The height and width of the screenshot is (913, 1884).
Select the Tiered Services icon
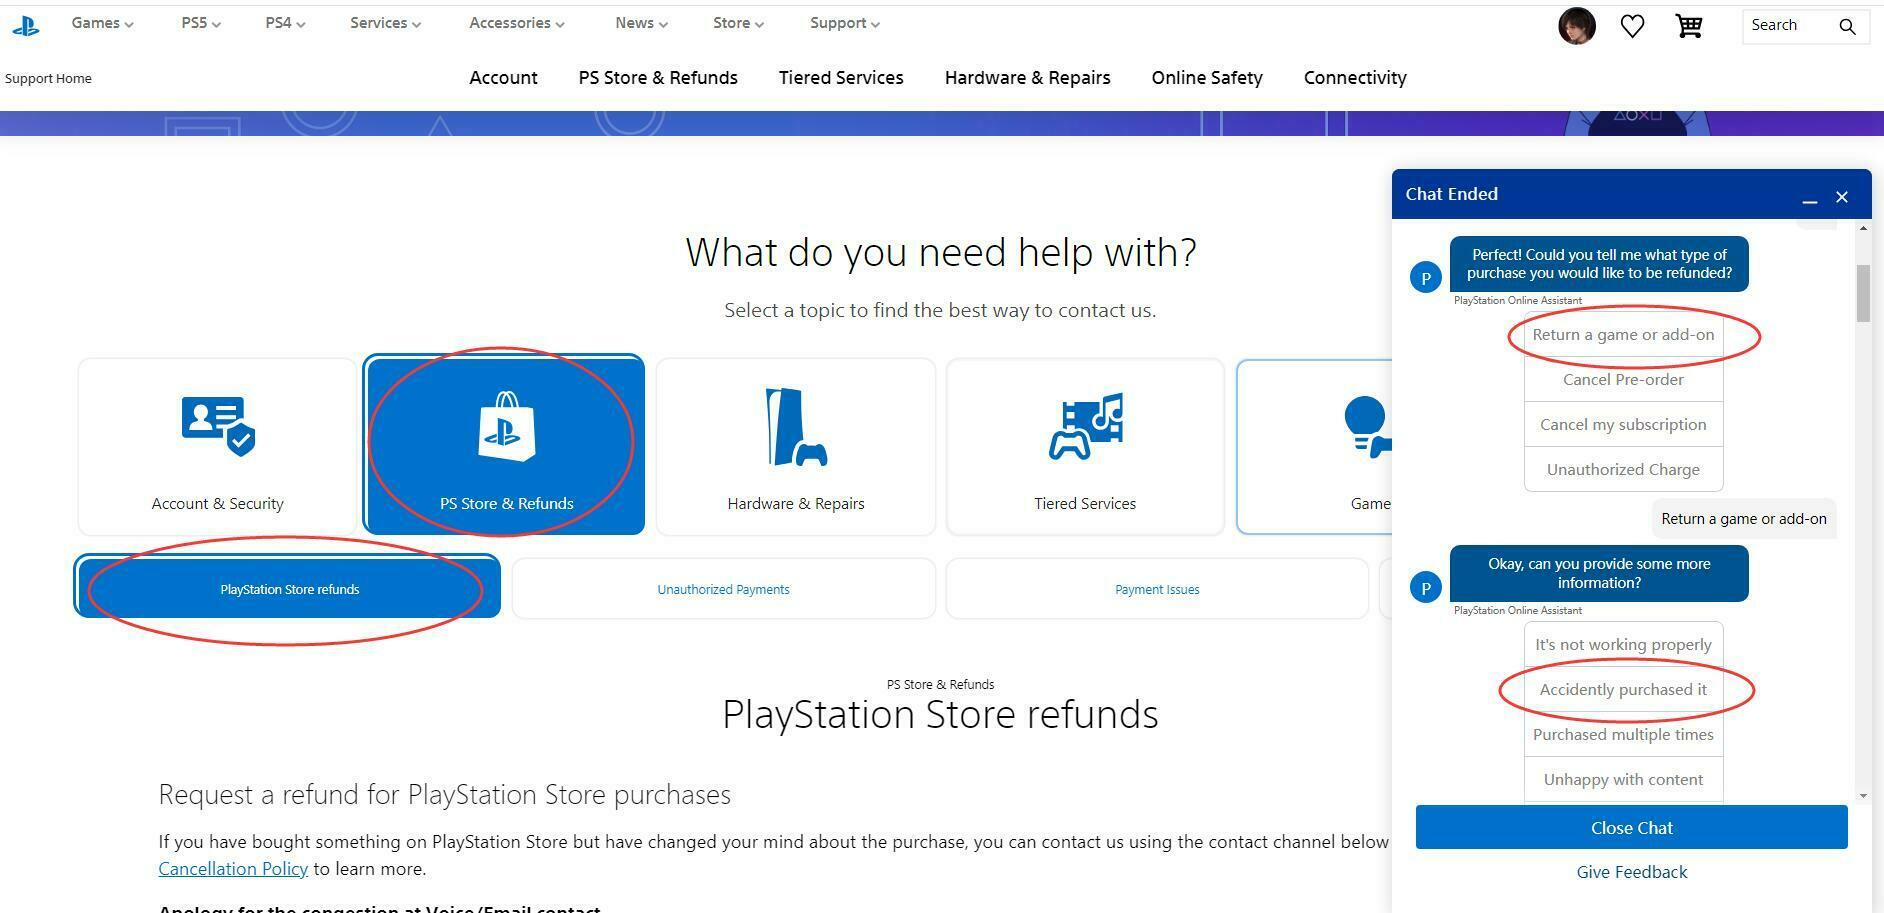click(x=1085, y=426)
